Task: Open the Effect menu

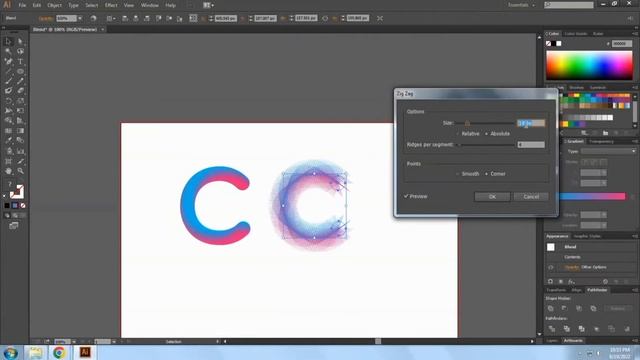Action: pyautogui.click(x=111, y=5)
